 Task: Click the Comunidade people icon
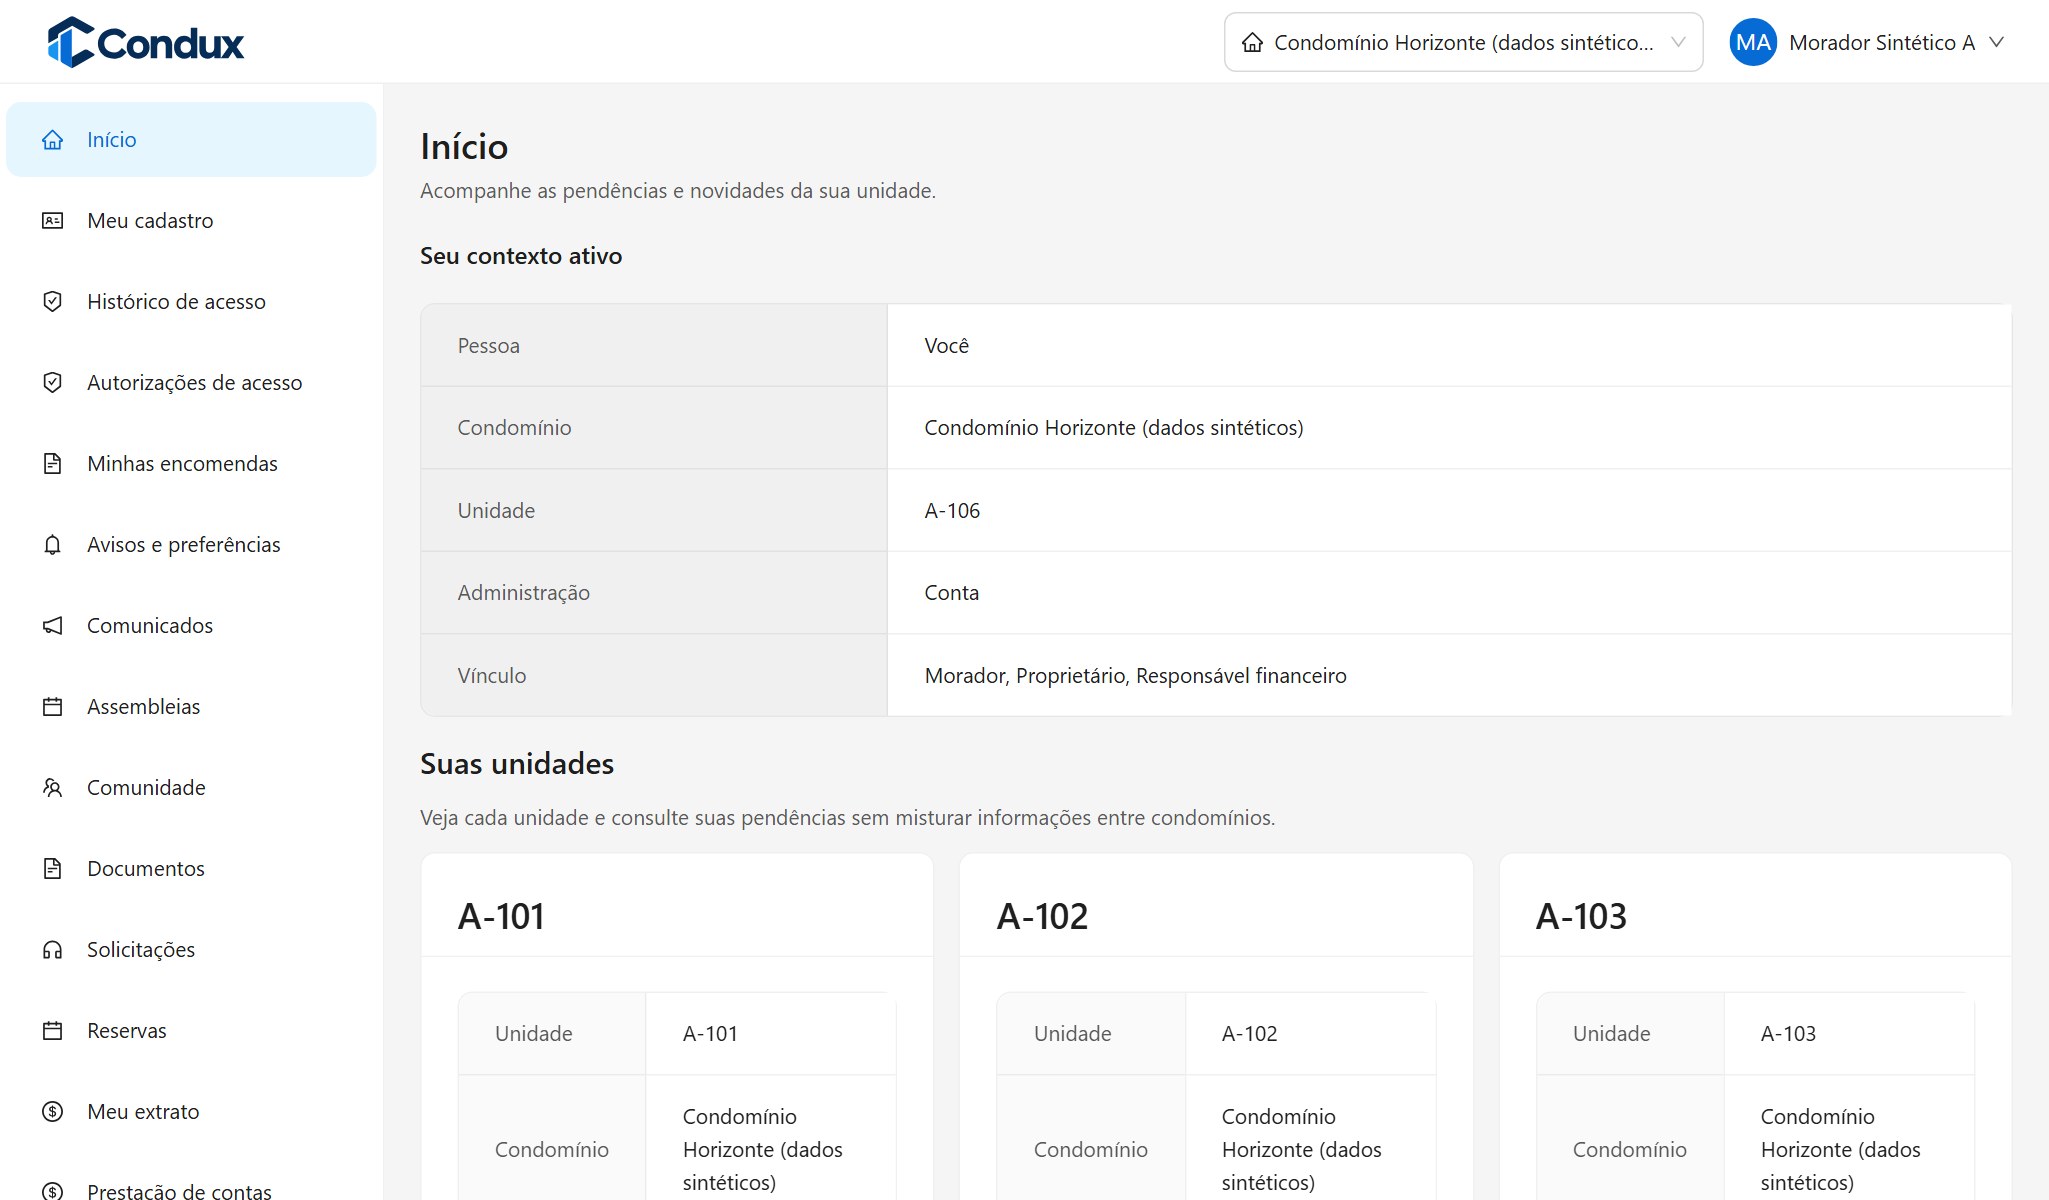coord(53,788)
